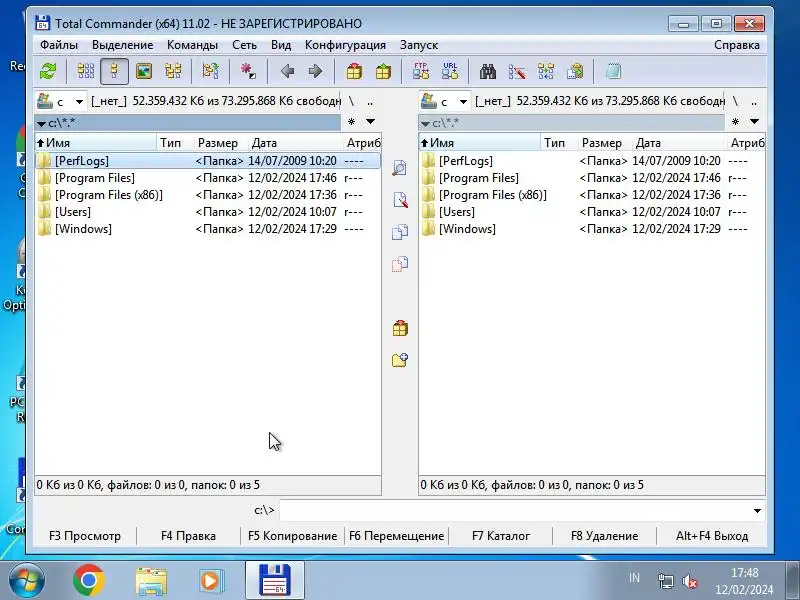Click the F7 Каталог button

(501, 536)
